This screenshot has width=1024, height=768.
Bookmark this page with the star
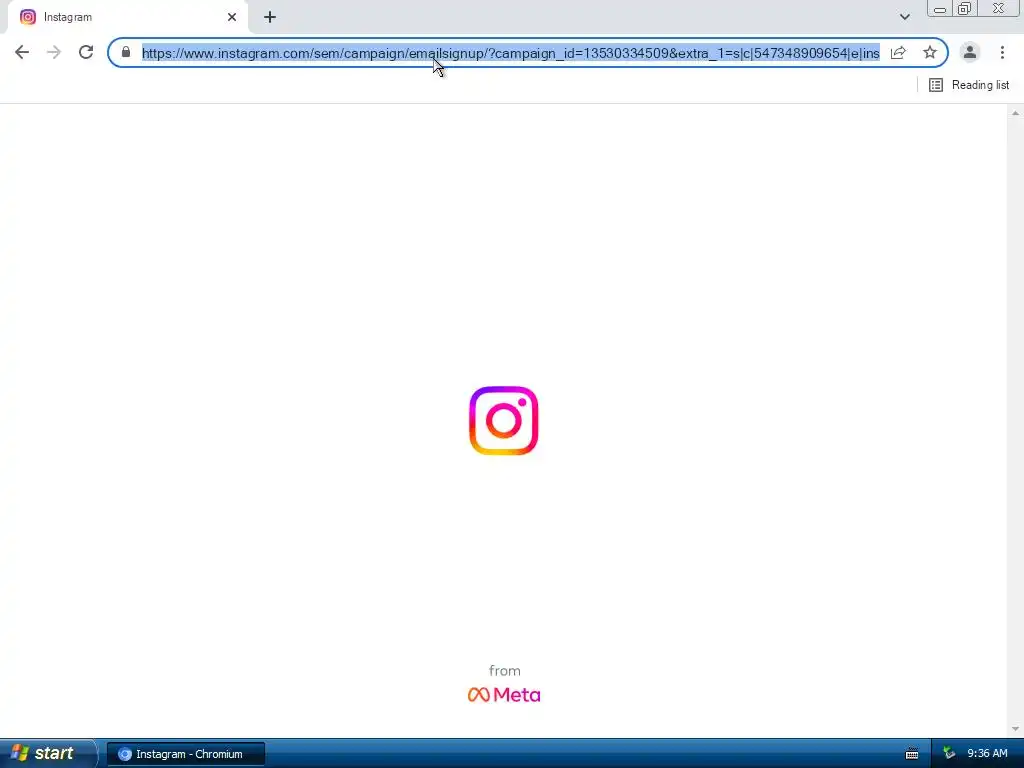[x=930, y=52]
